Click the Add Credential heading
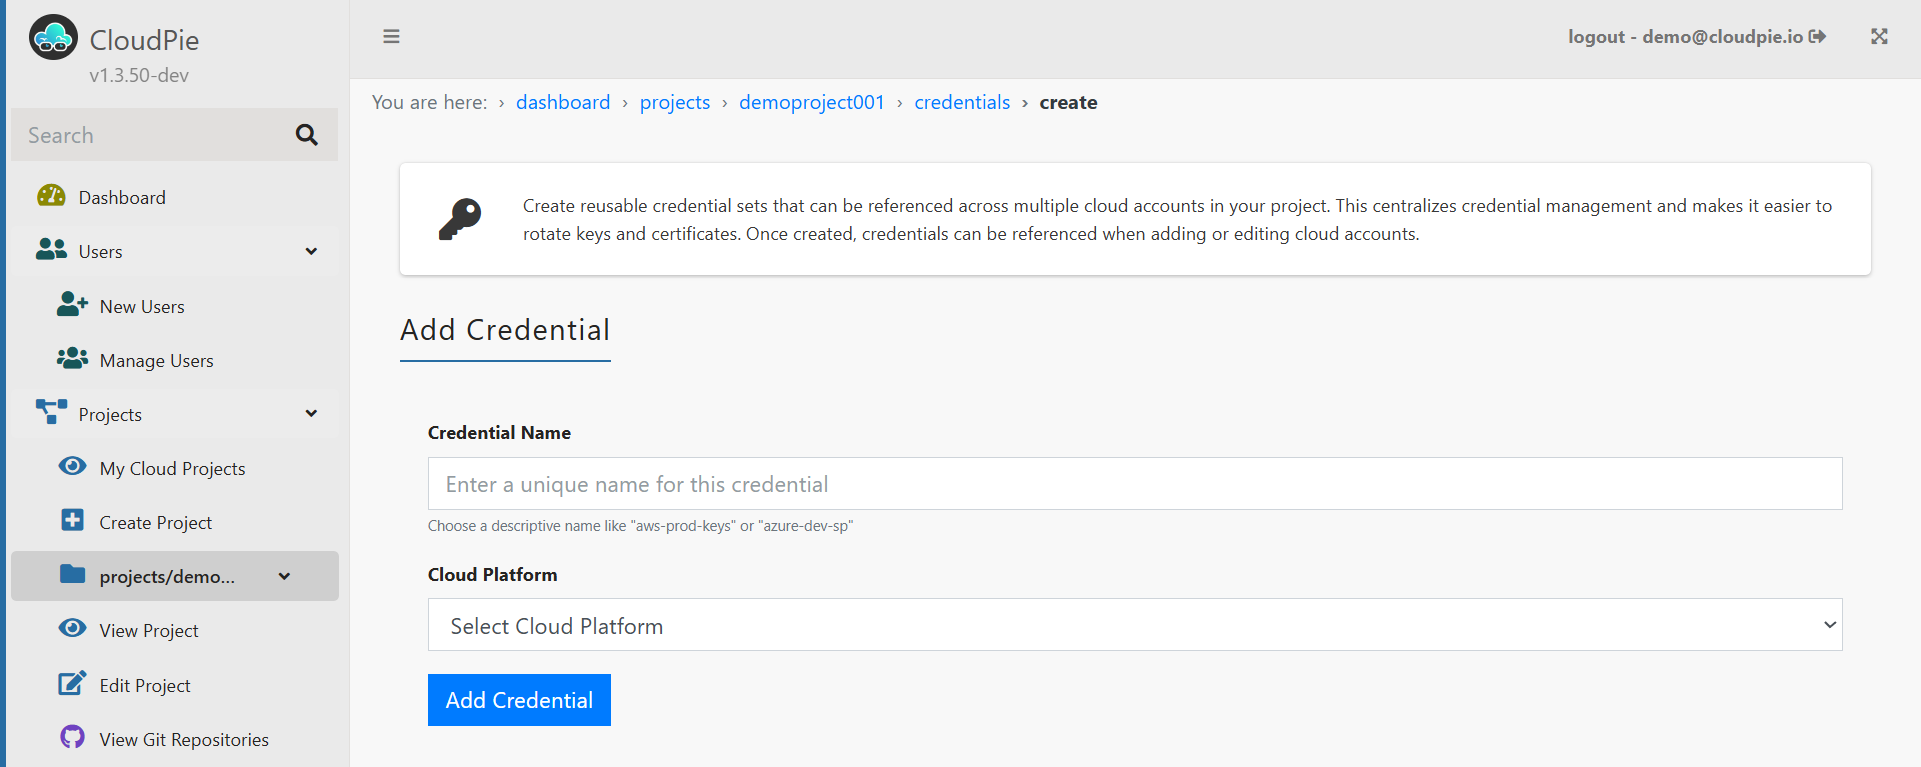Screen dimensions: 1921x767 point(505,330)
